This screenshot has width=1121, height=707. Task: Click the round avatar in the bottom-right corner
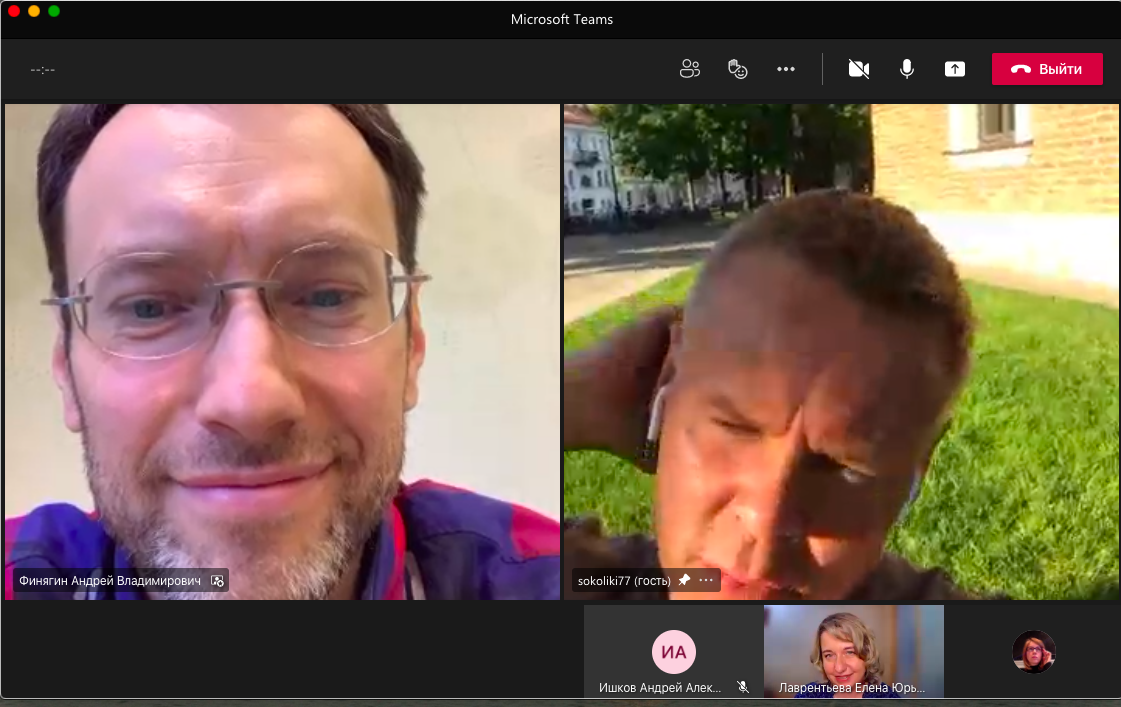point(1033,651)
